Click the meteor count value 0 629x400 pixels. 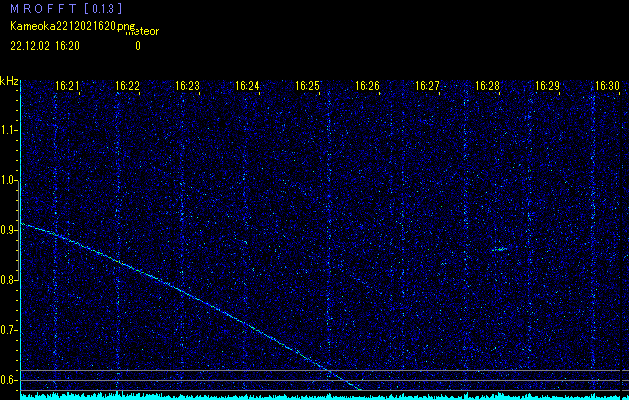pos(138,46)
